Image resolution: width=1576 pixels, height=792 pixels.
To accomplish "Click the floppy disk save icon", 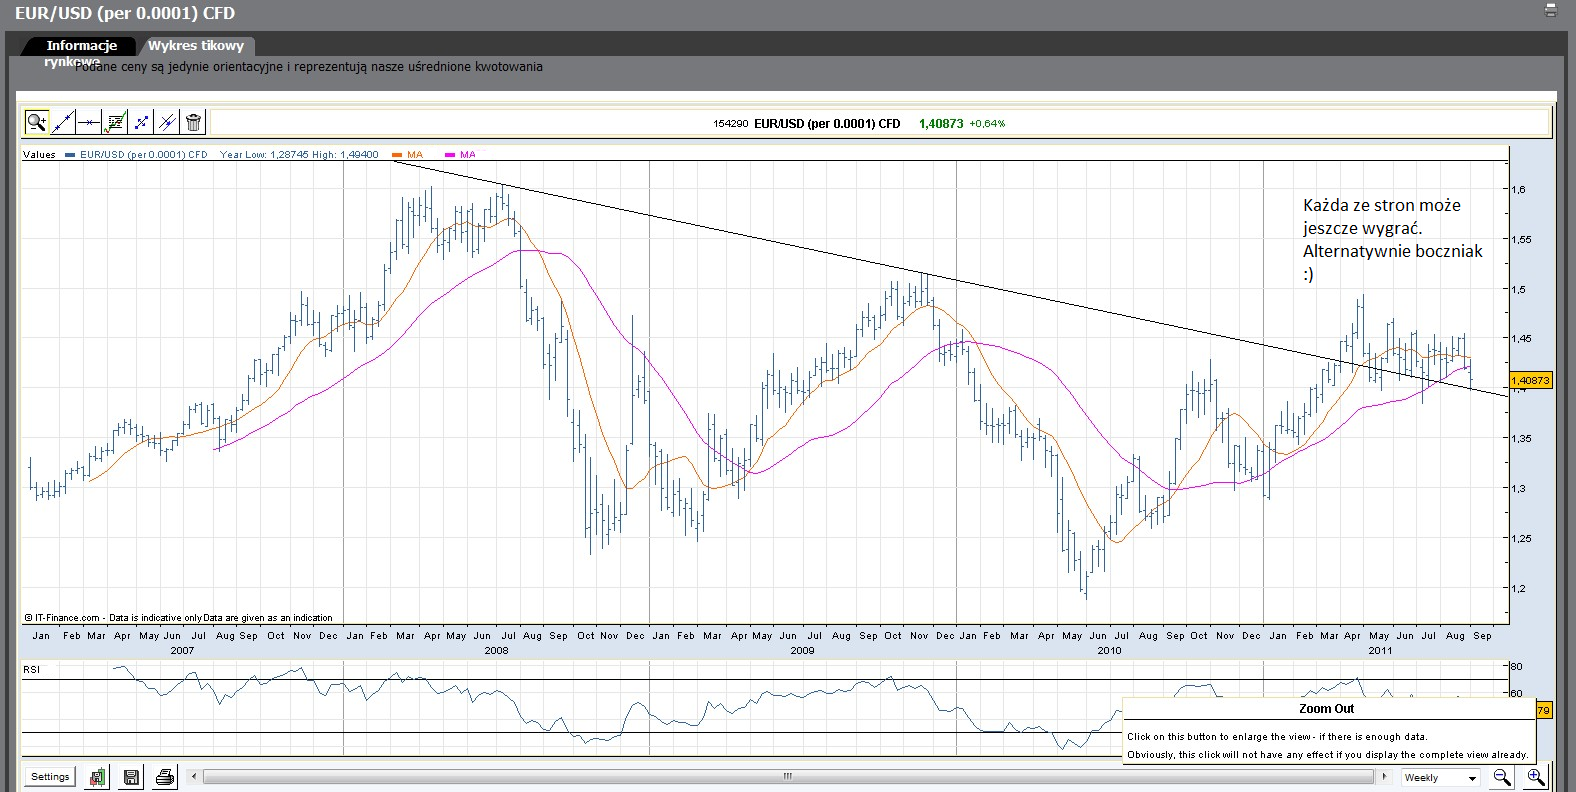I will pyautogui.click(x=131, y=777).
